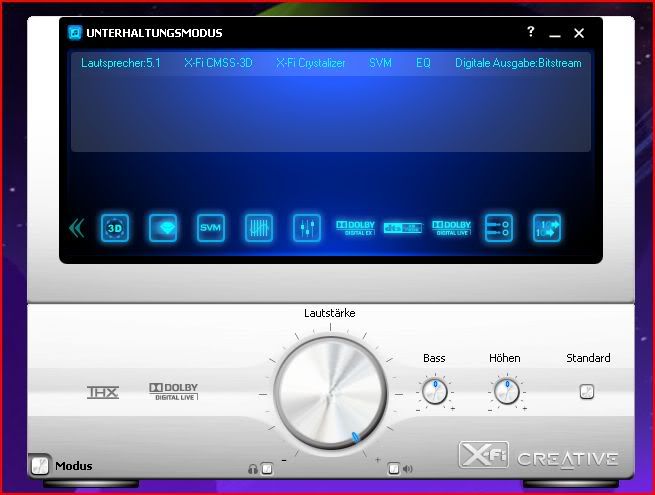This screenshot has height=495, width=655.
Task: Open the mixer faders icon
Action: point(307,228)
